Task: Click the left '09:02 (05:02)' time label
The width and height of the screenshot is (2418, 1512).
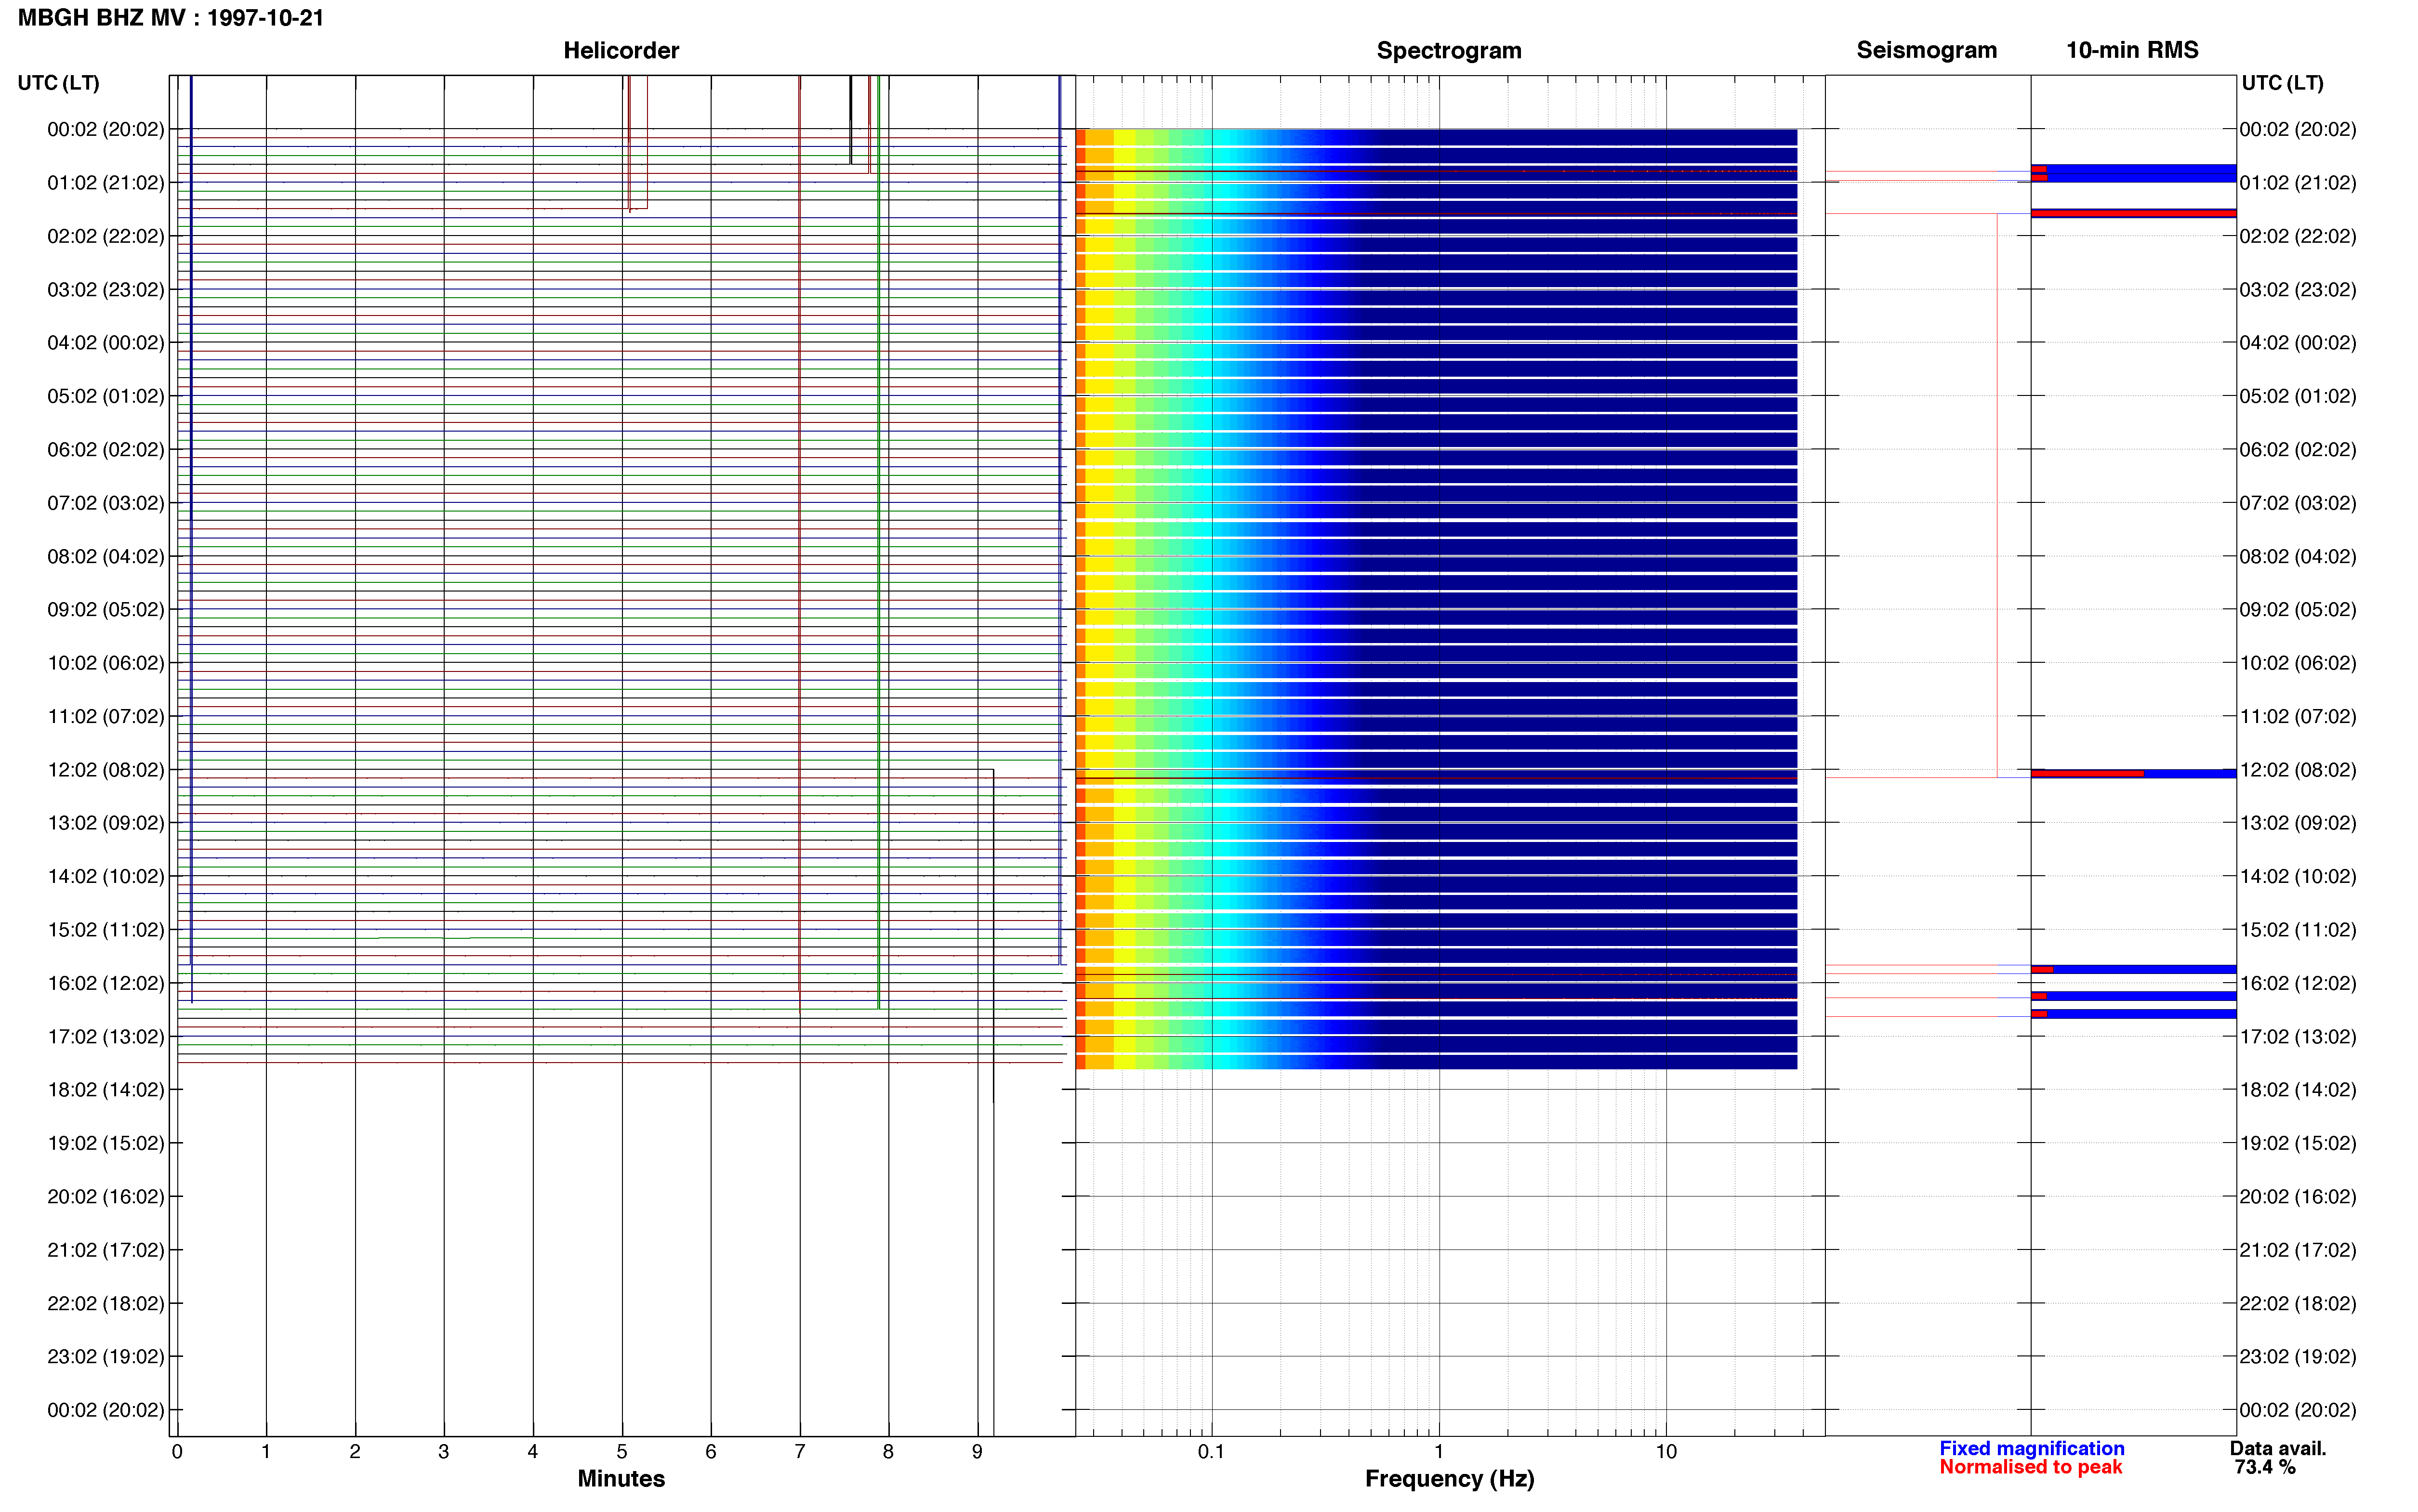Action: click(x=106, y=610)
